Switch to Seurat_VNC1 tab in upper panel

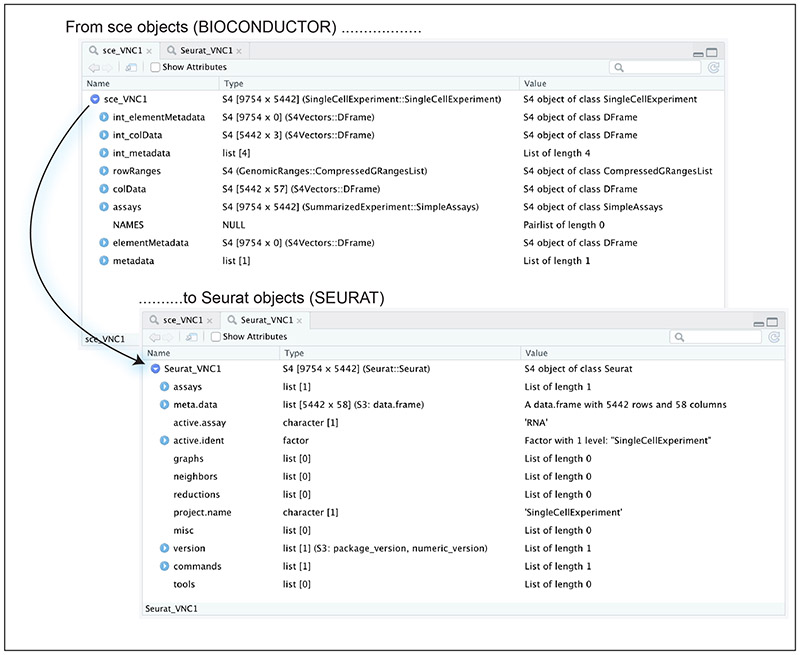[x=206, y=51]
